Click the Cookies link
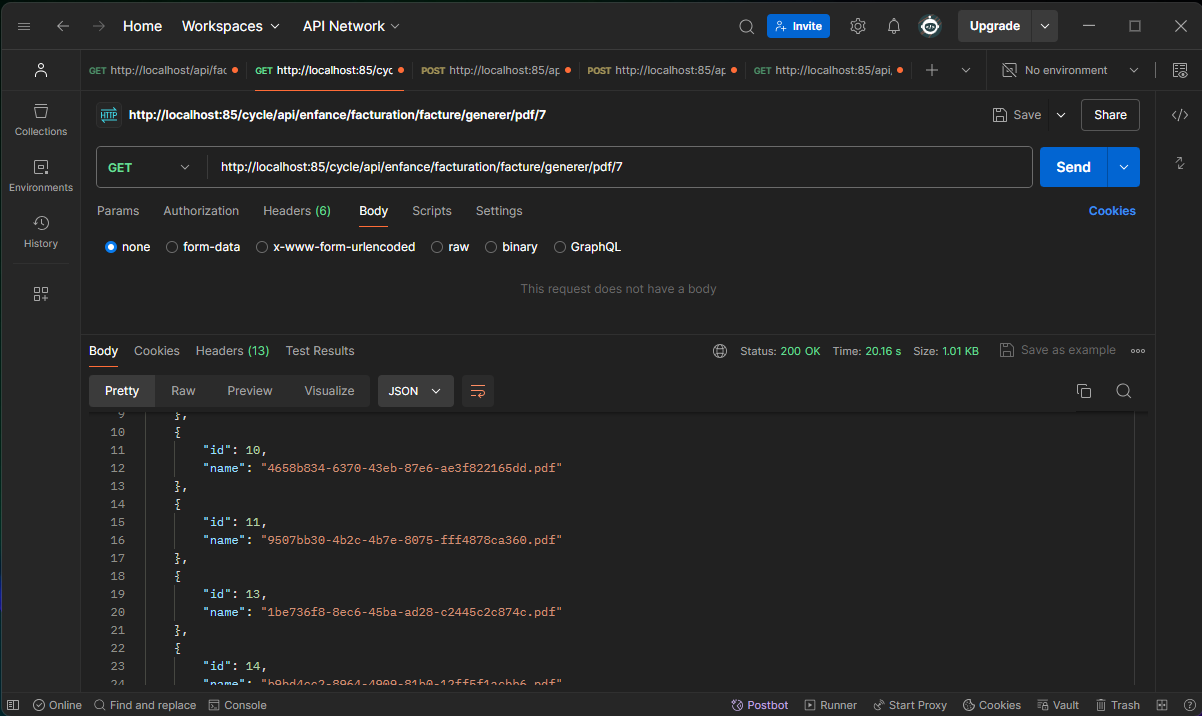The image size is (1202, 716). click(x=1111, y=211)
